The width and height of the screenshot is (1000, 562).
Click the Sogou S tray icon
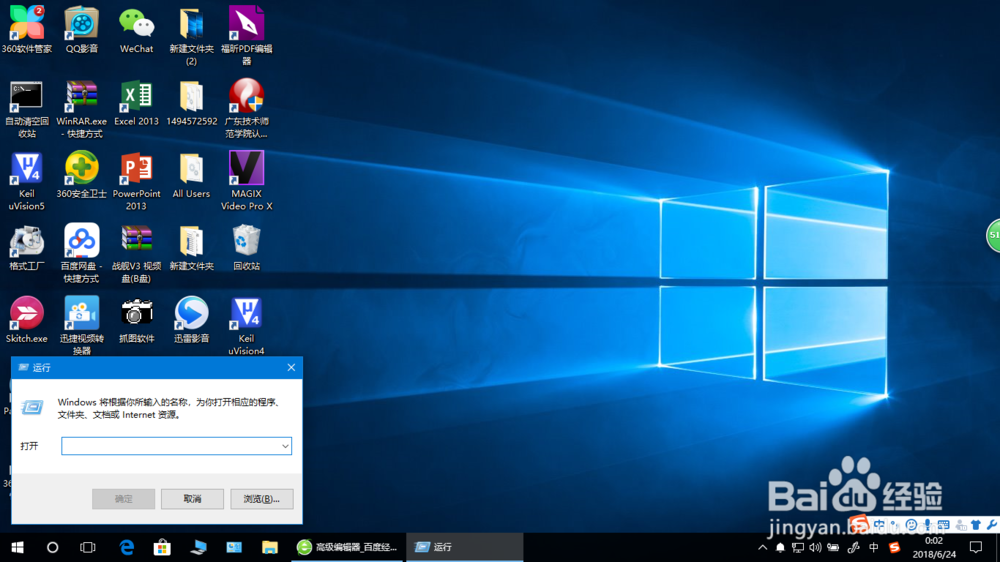tap(894, 547)
